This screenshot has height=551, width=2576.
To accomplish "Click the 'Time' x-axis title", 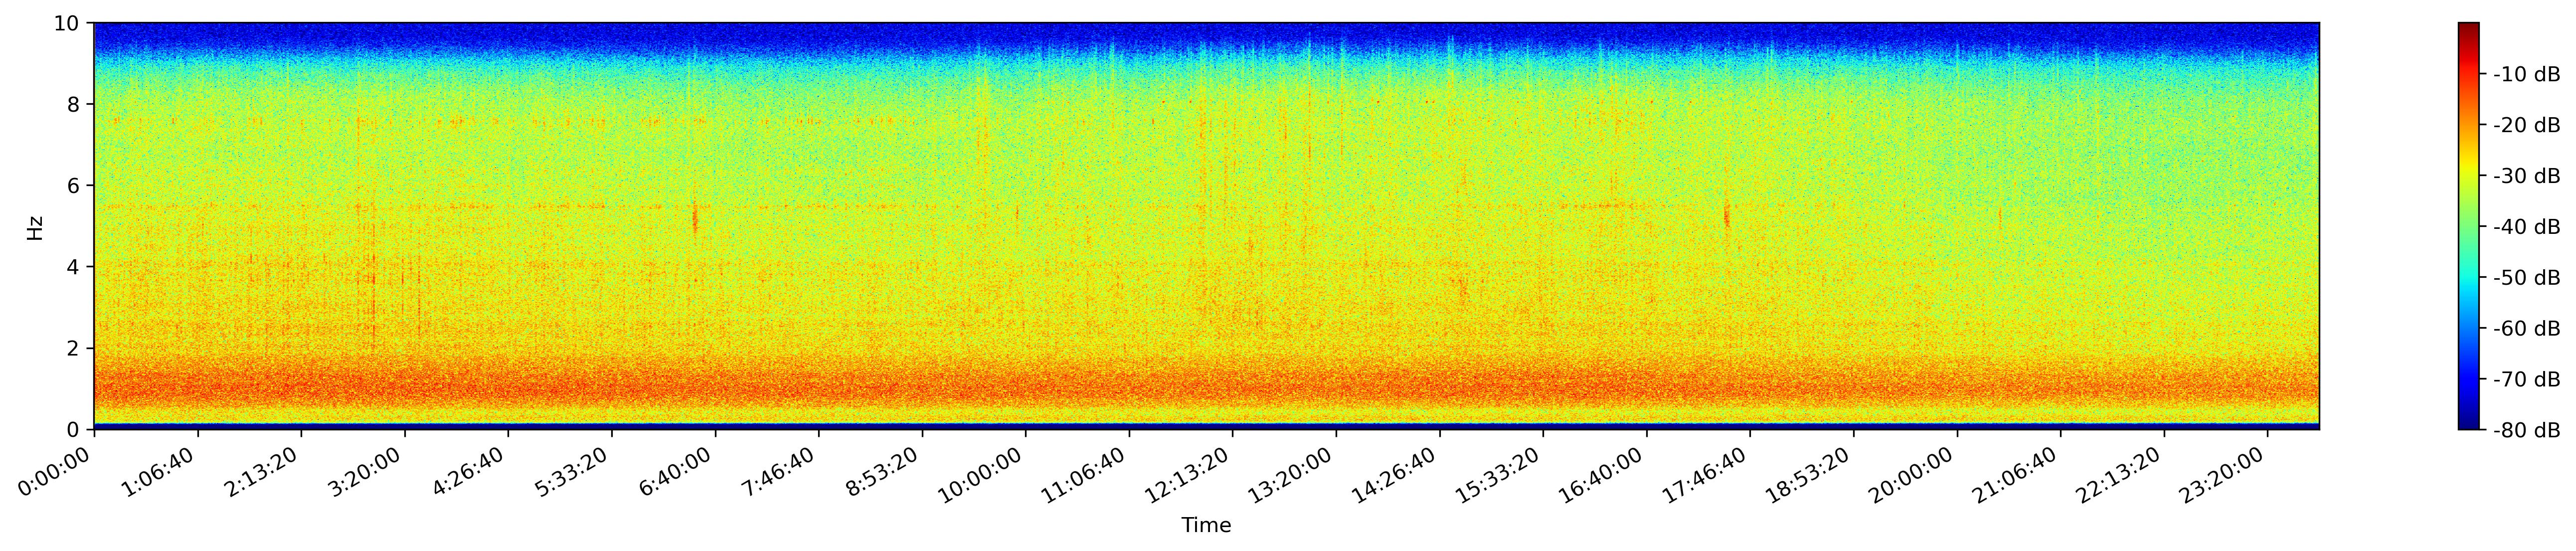I will coord(1206,525).
